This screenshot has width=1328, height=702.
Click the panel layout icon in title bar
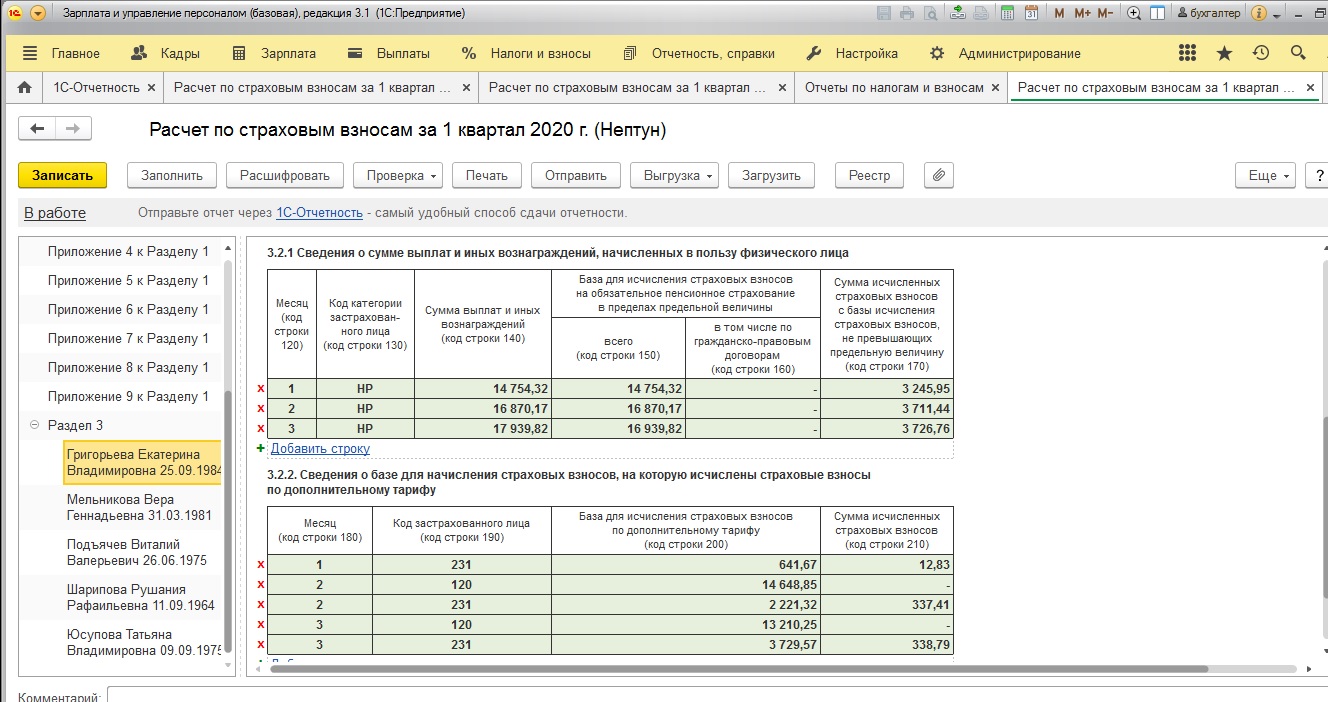click(x=1157, y=14)
